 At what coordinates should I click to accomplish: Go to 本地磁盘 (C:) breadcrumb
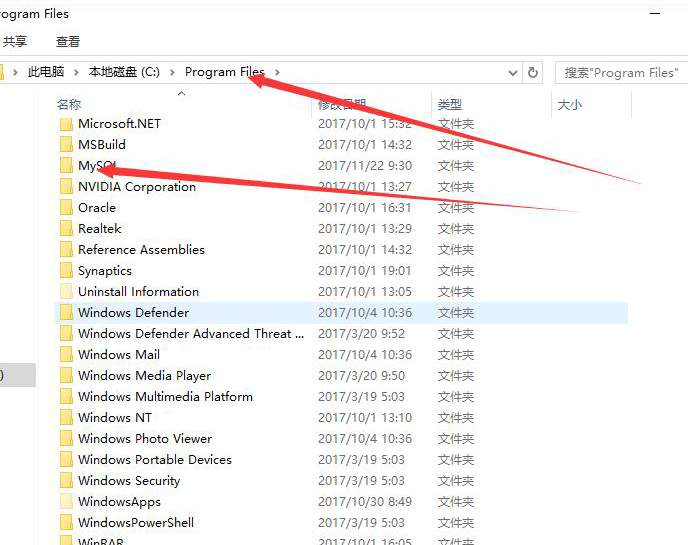pyautogui.click(x=124, y=72)
